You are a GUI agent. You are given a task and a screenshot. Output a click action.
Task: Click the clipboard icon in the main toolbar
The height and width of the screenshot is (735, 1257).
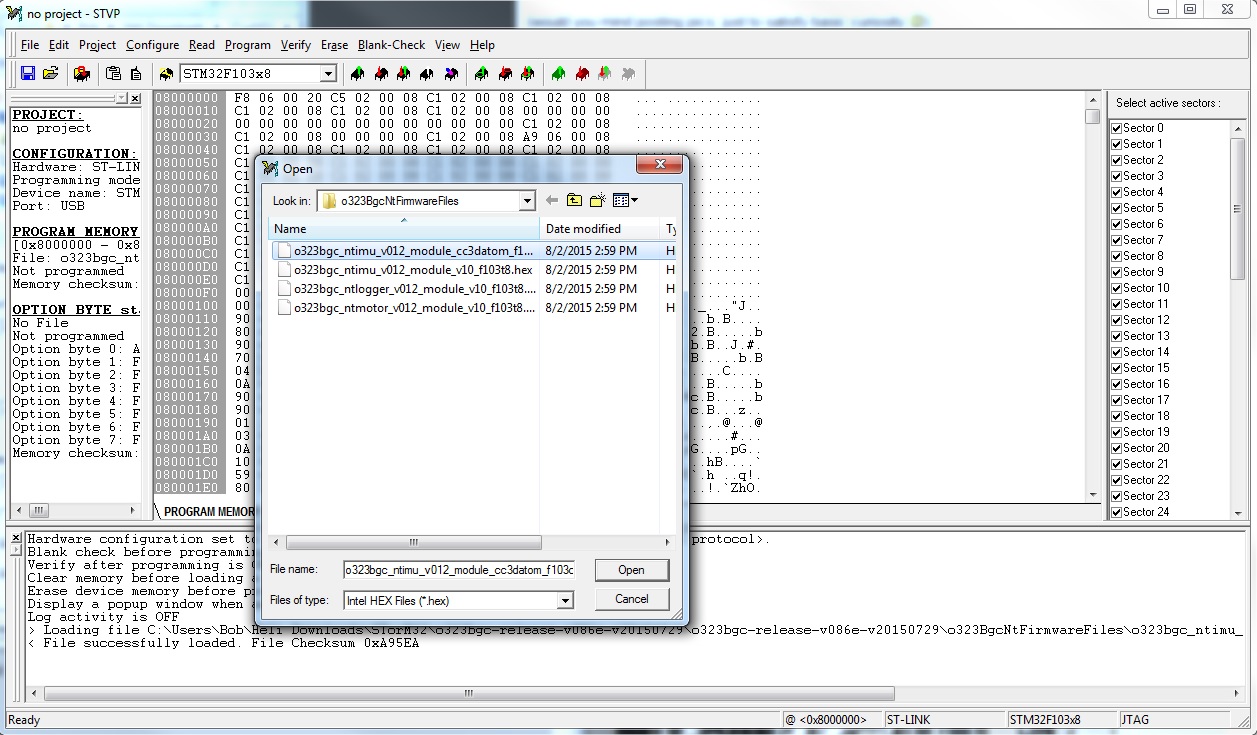click(x=113, y=74)
